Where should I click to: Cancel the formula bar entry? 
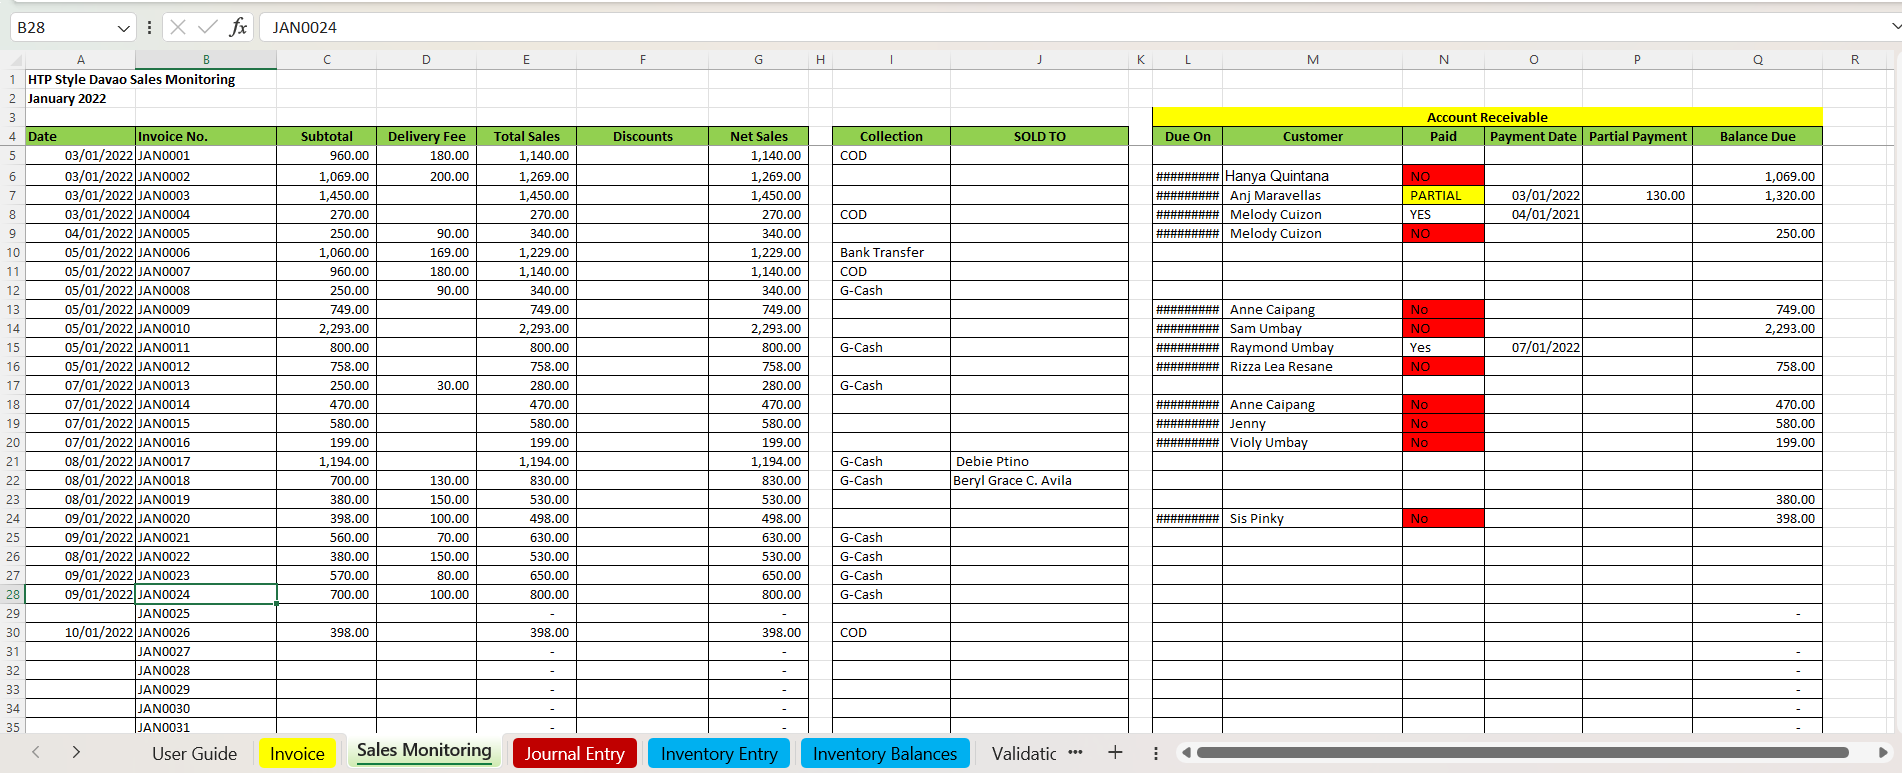pos(178,27)
